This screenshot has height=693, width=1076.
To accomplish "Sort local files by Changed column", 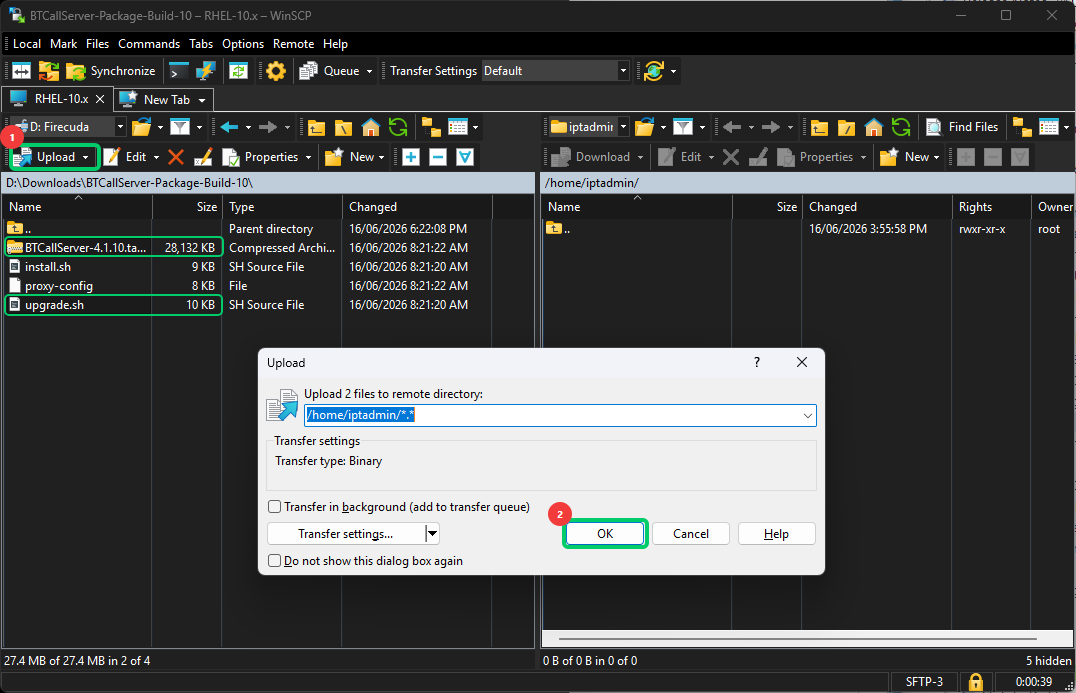I will [x=417, y=207].
